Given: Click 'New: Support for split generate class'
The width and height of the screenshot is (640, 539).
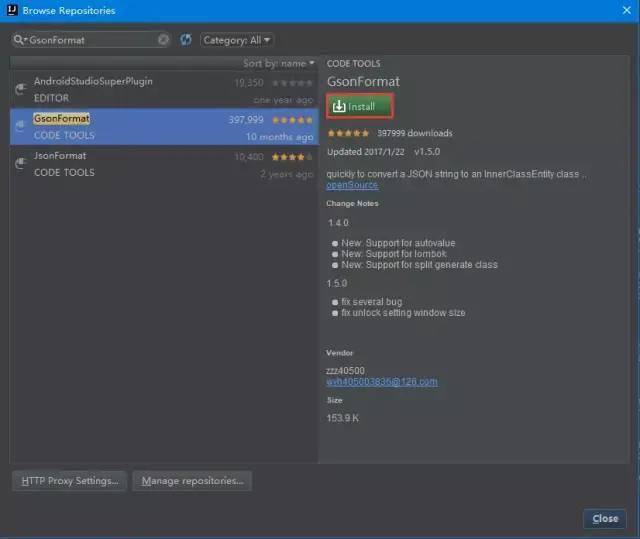Looking at the screenshot, I should (420, 265).
